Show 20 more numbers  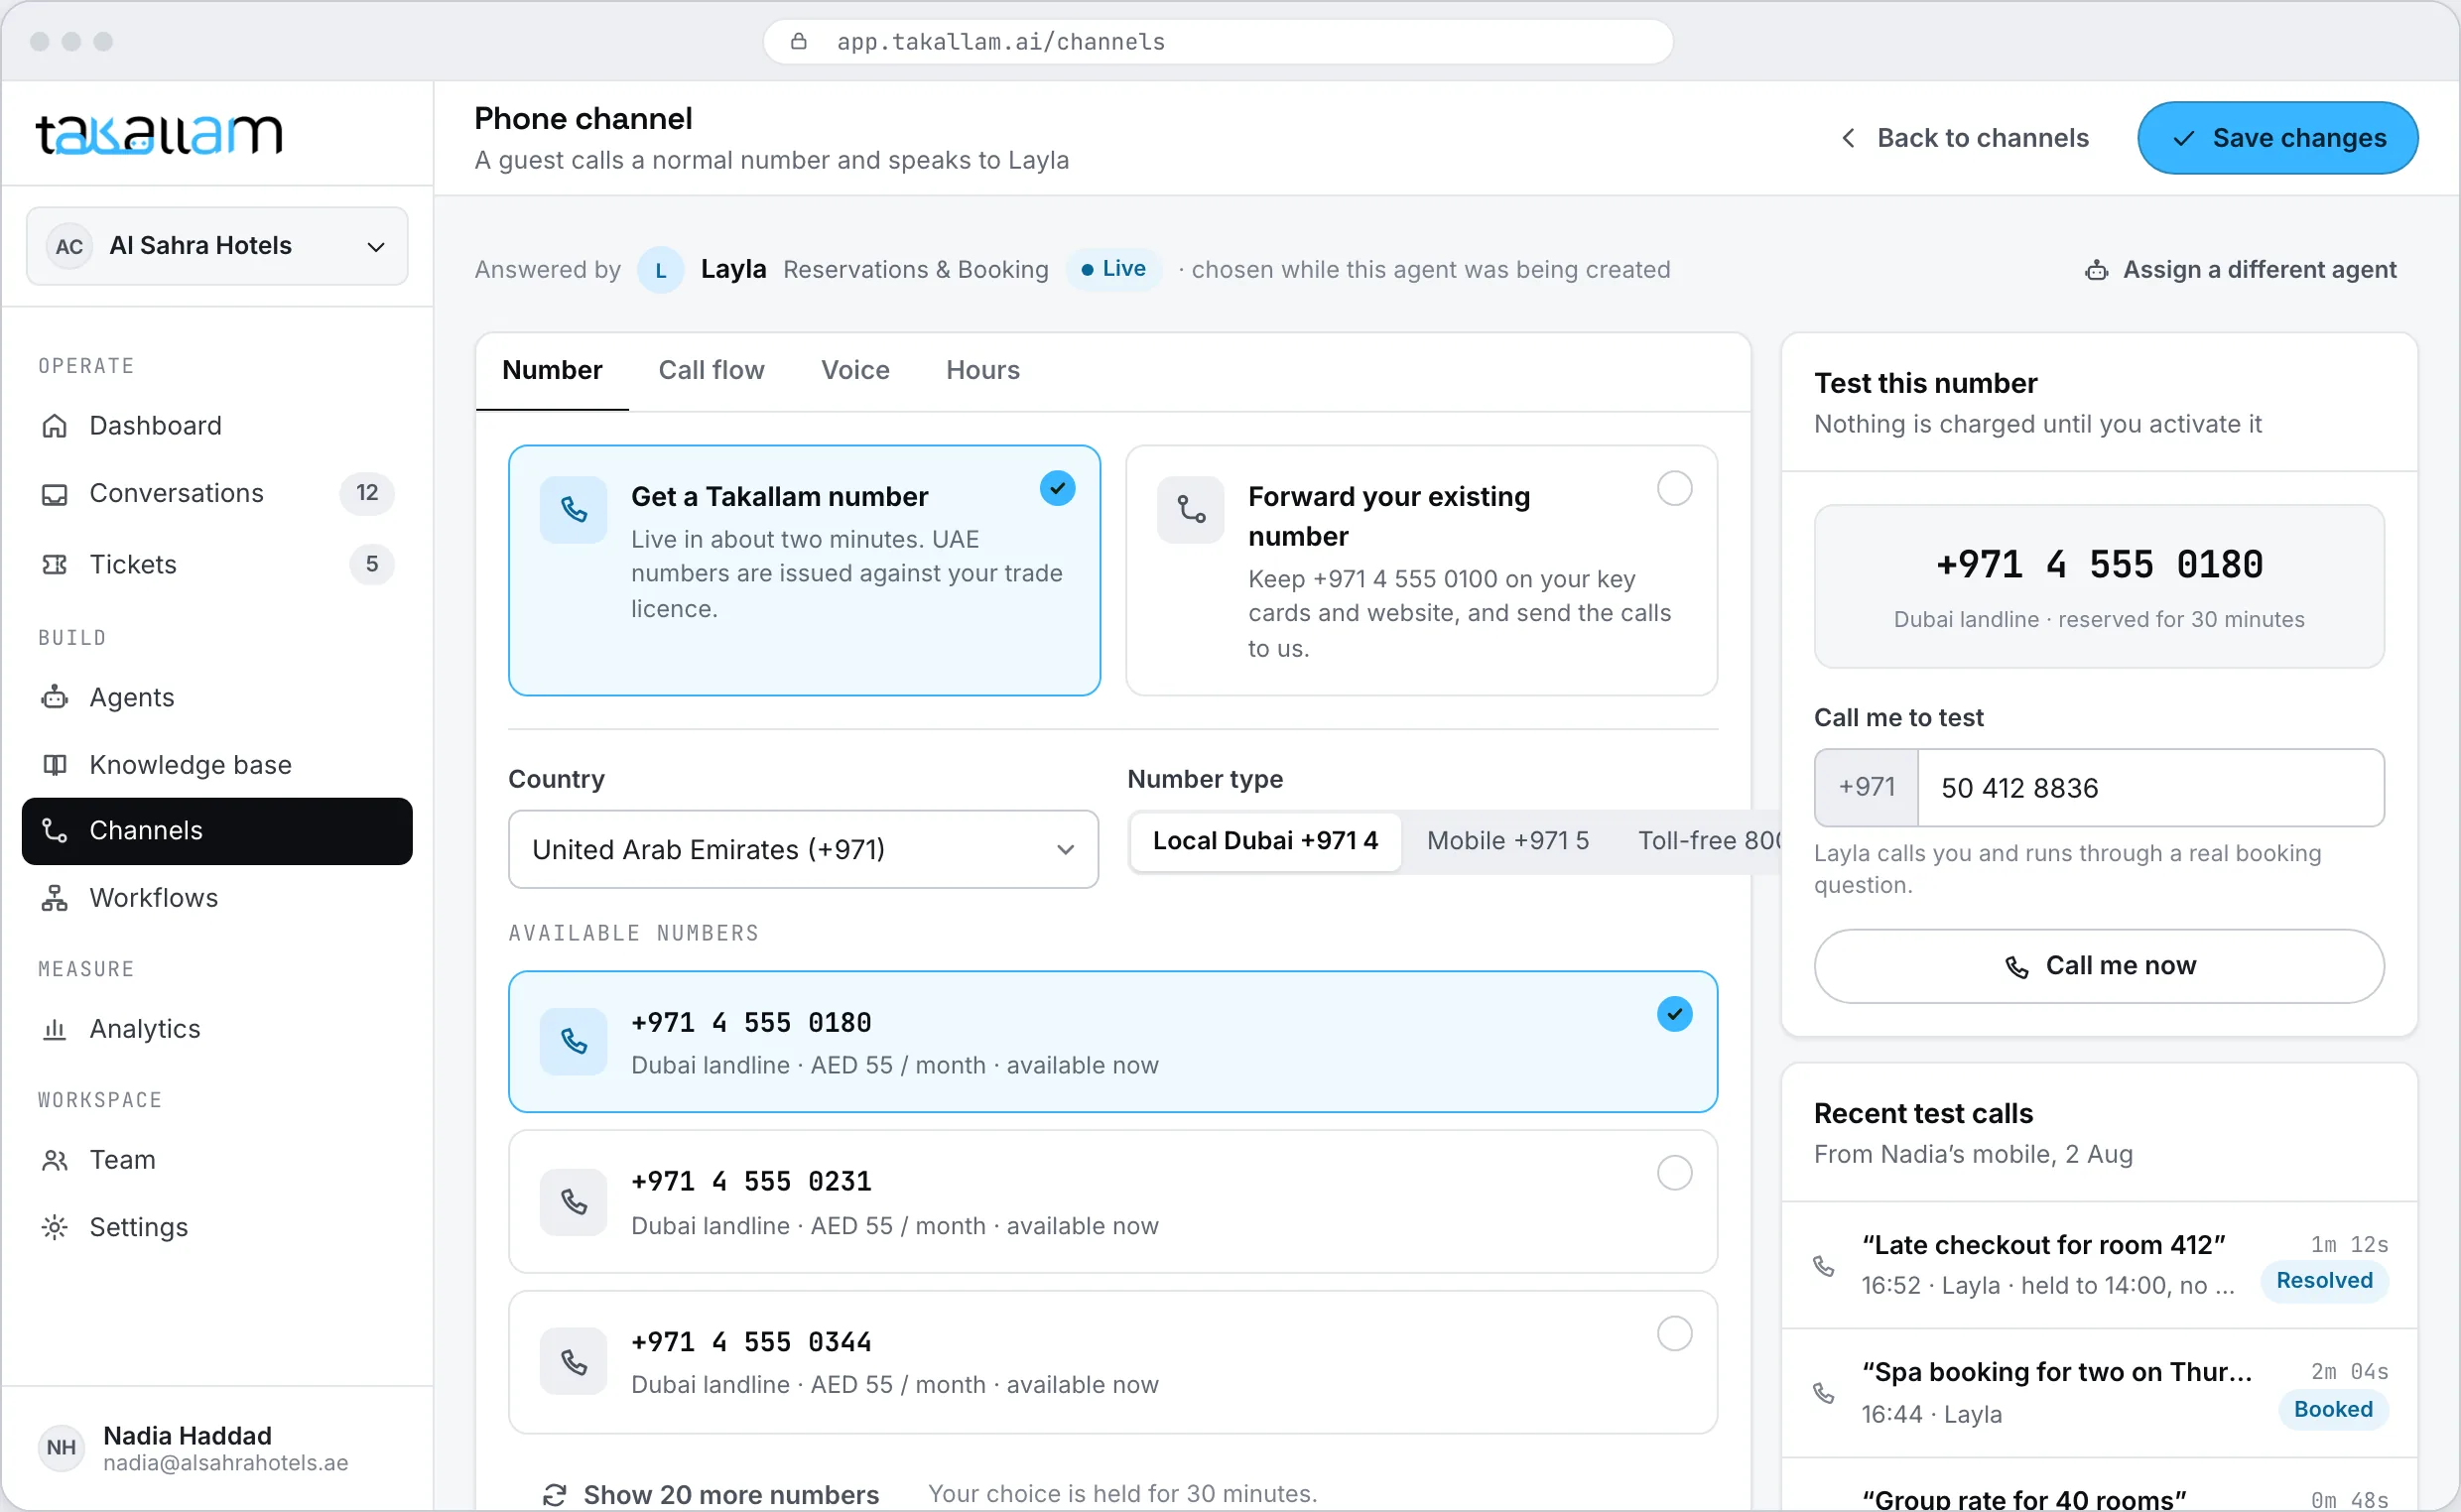point(711,1494)
